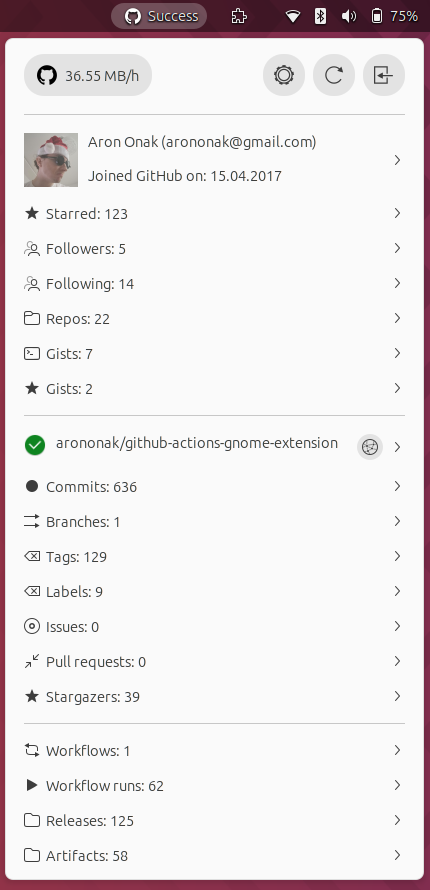Open the Followers: 5 menu item

click(214, 249)
